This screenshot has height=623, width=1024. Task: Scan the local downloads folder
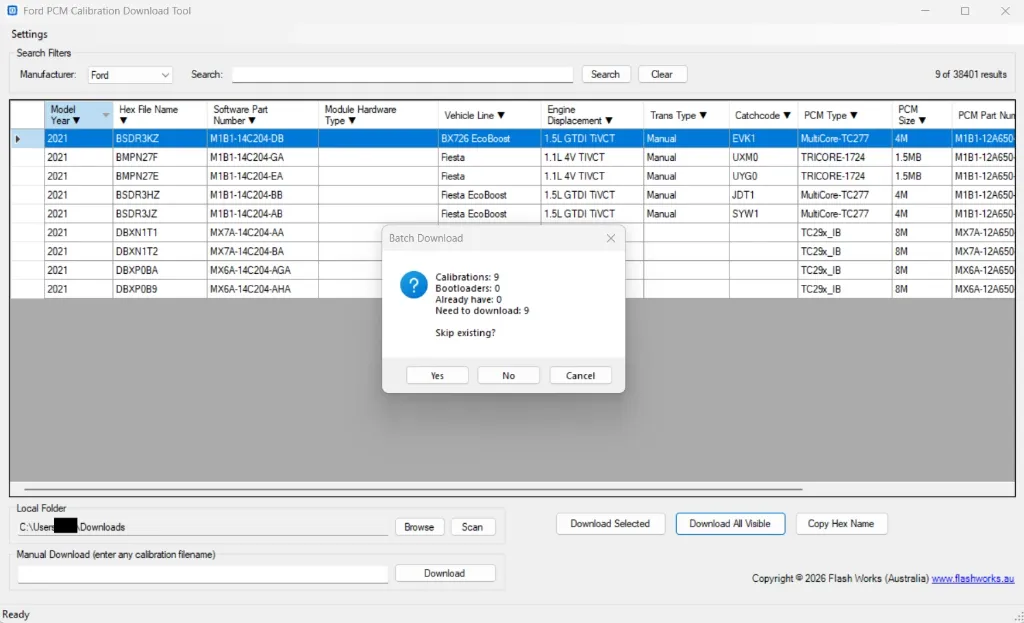[x=472, y=527]
